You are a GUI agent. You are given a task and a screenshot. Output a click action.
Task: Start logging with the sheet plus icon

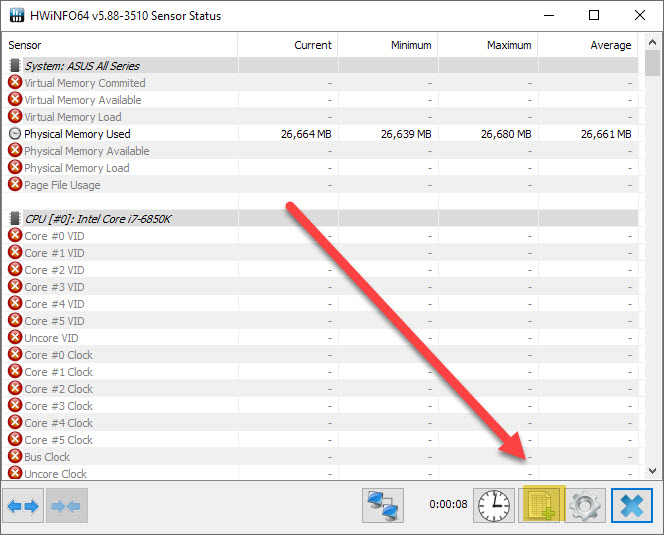(x=542, y=504)
